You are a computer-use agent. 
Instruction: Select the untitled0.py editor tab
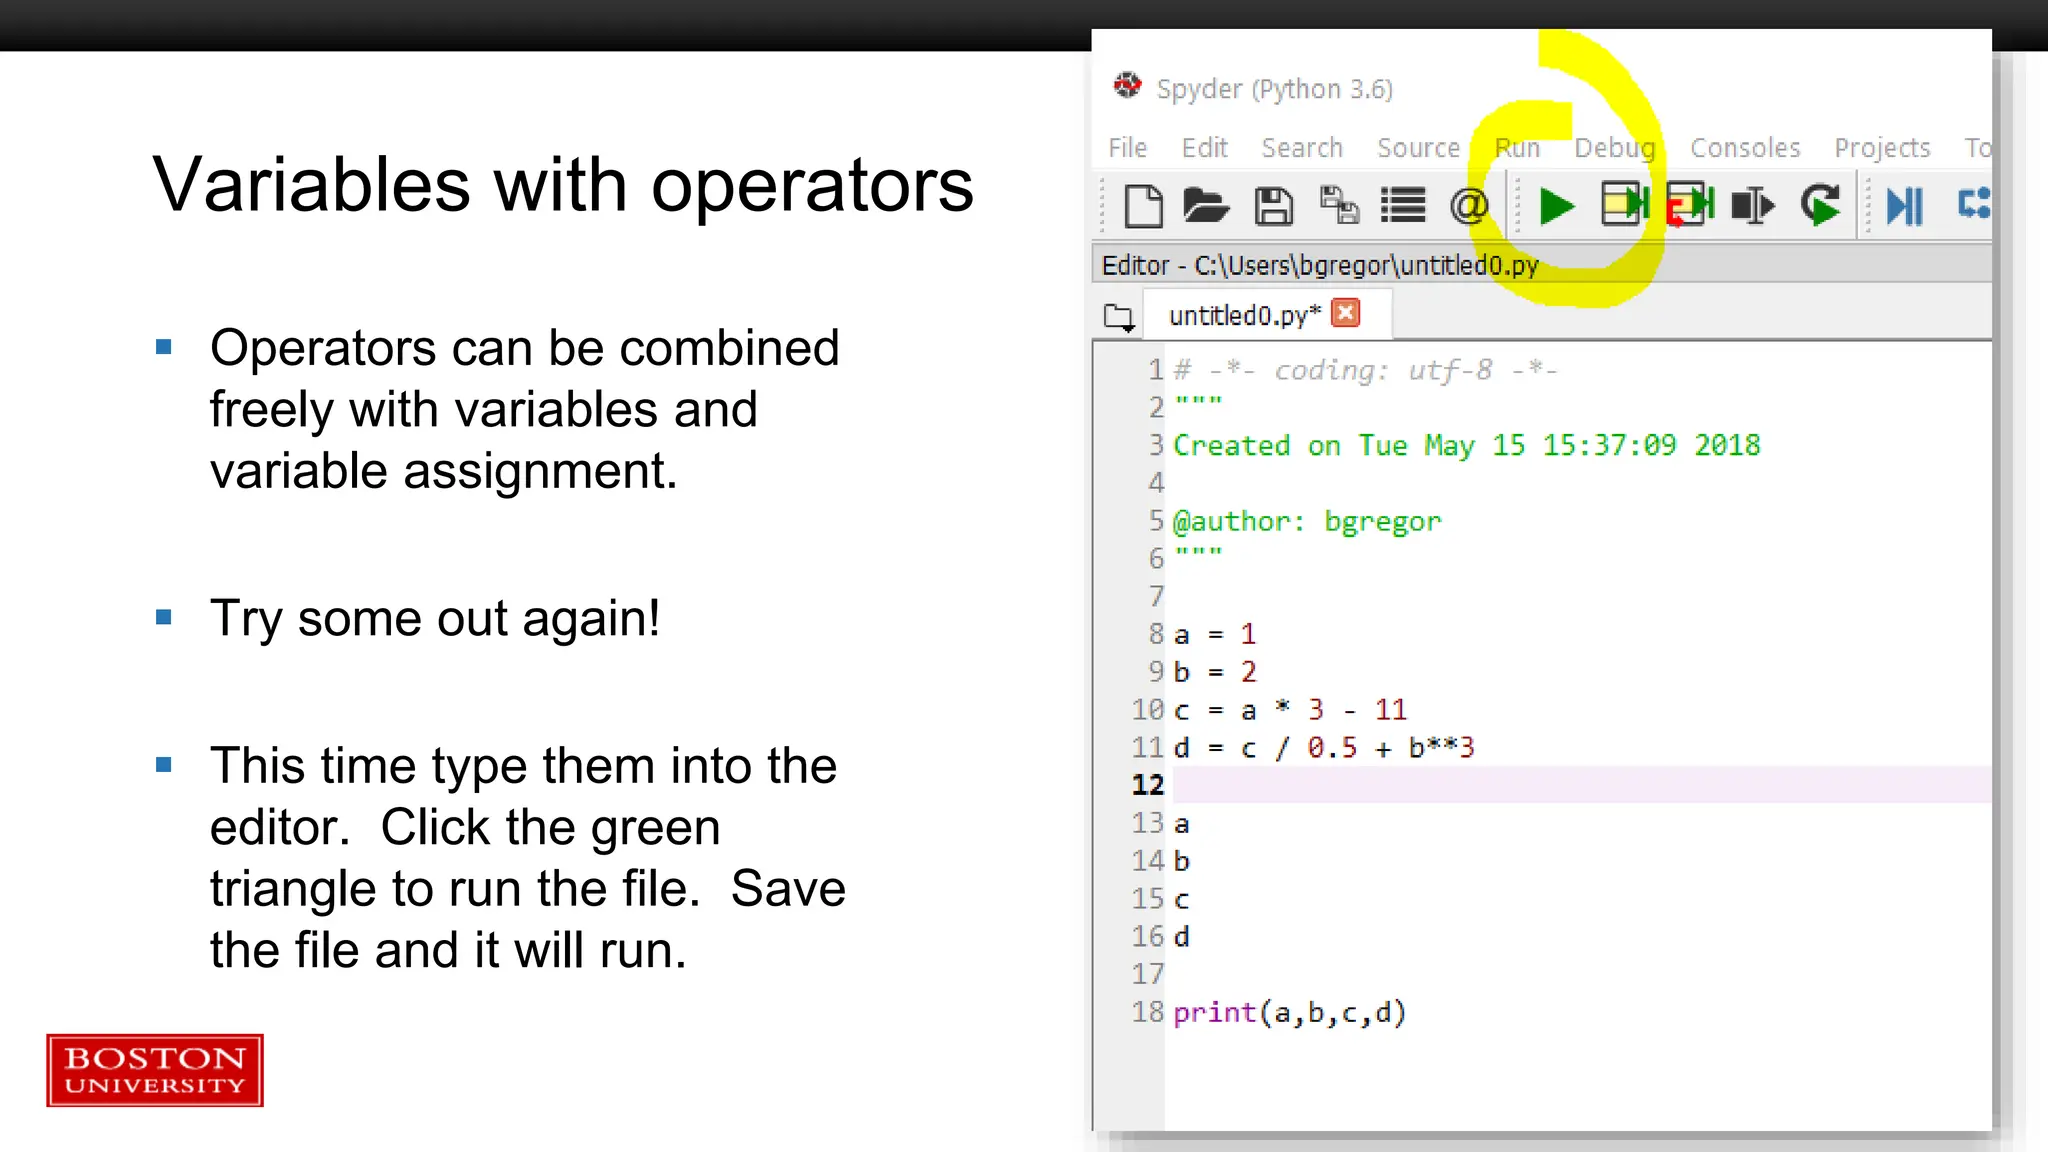tap(1244, 316)
